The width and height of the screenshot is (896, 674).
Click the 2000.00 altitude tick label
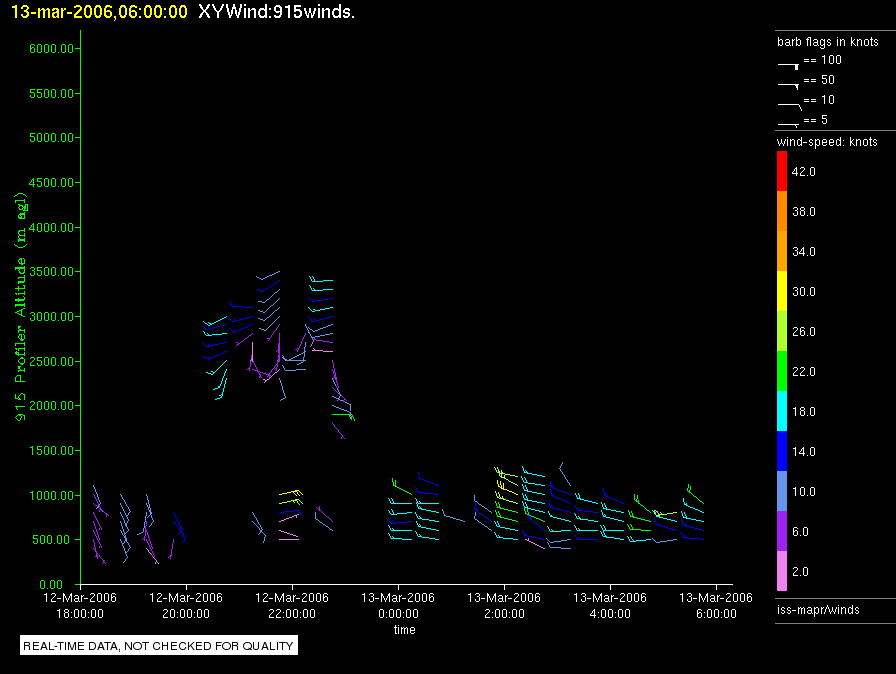click(51, 406)
